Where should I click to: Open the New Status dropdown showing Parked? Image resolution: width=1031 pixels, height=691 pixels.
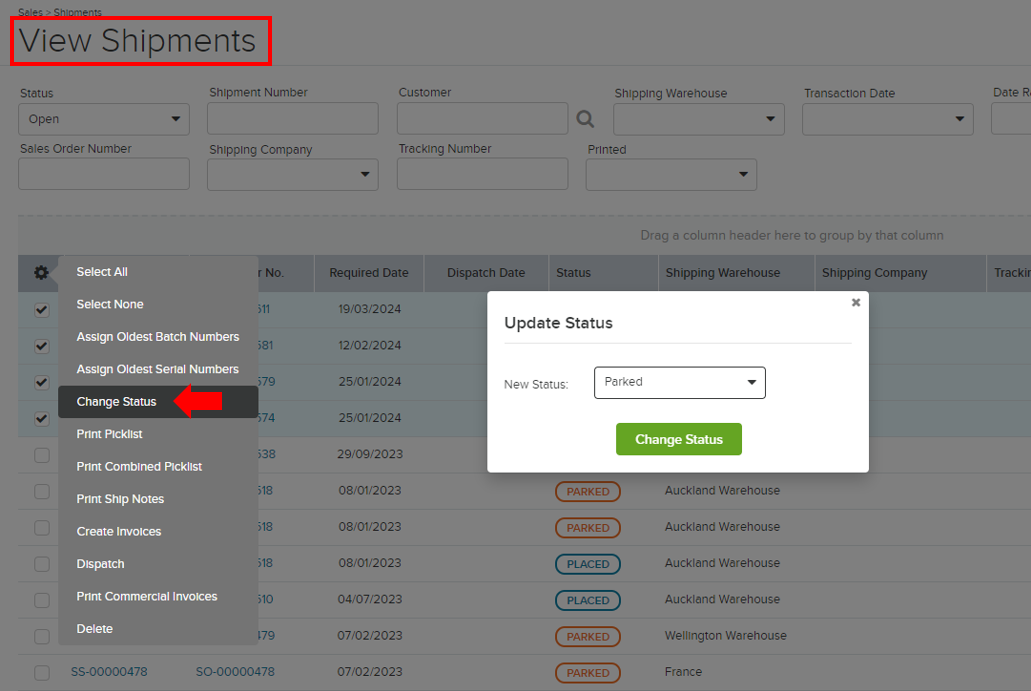pyautogui.click(x=679, y=382)
